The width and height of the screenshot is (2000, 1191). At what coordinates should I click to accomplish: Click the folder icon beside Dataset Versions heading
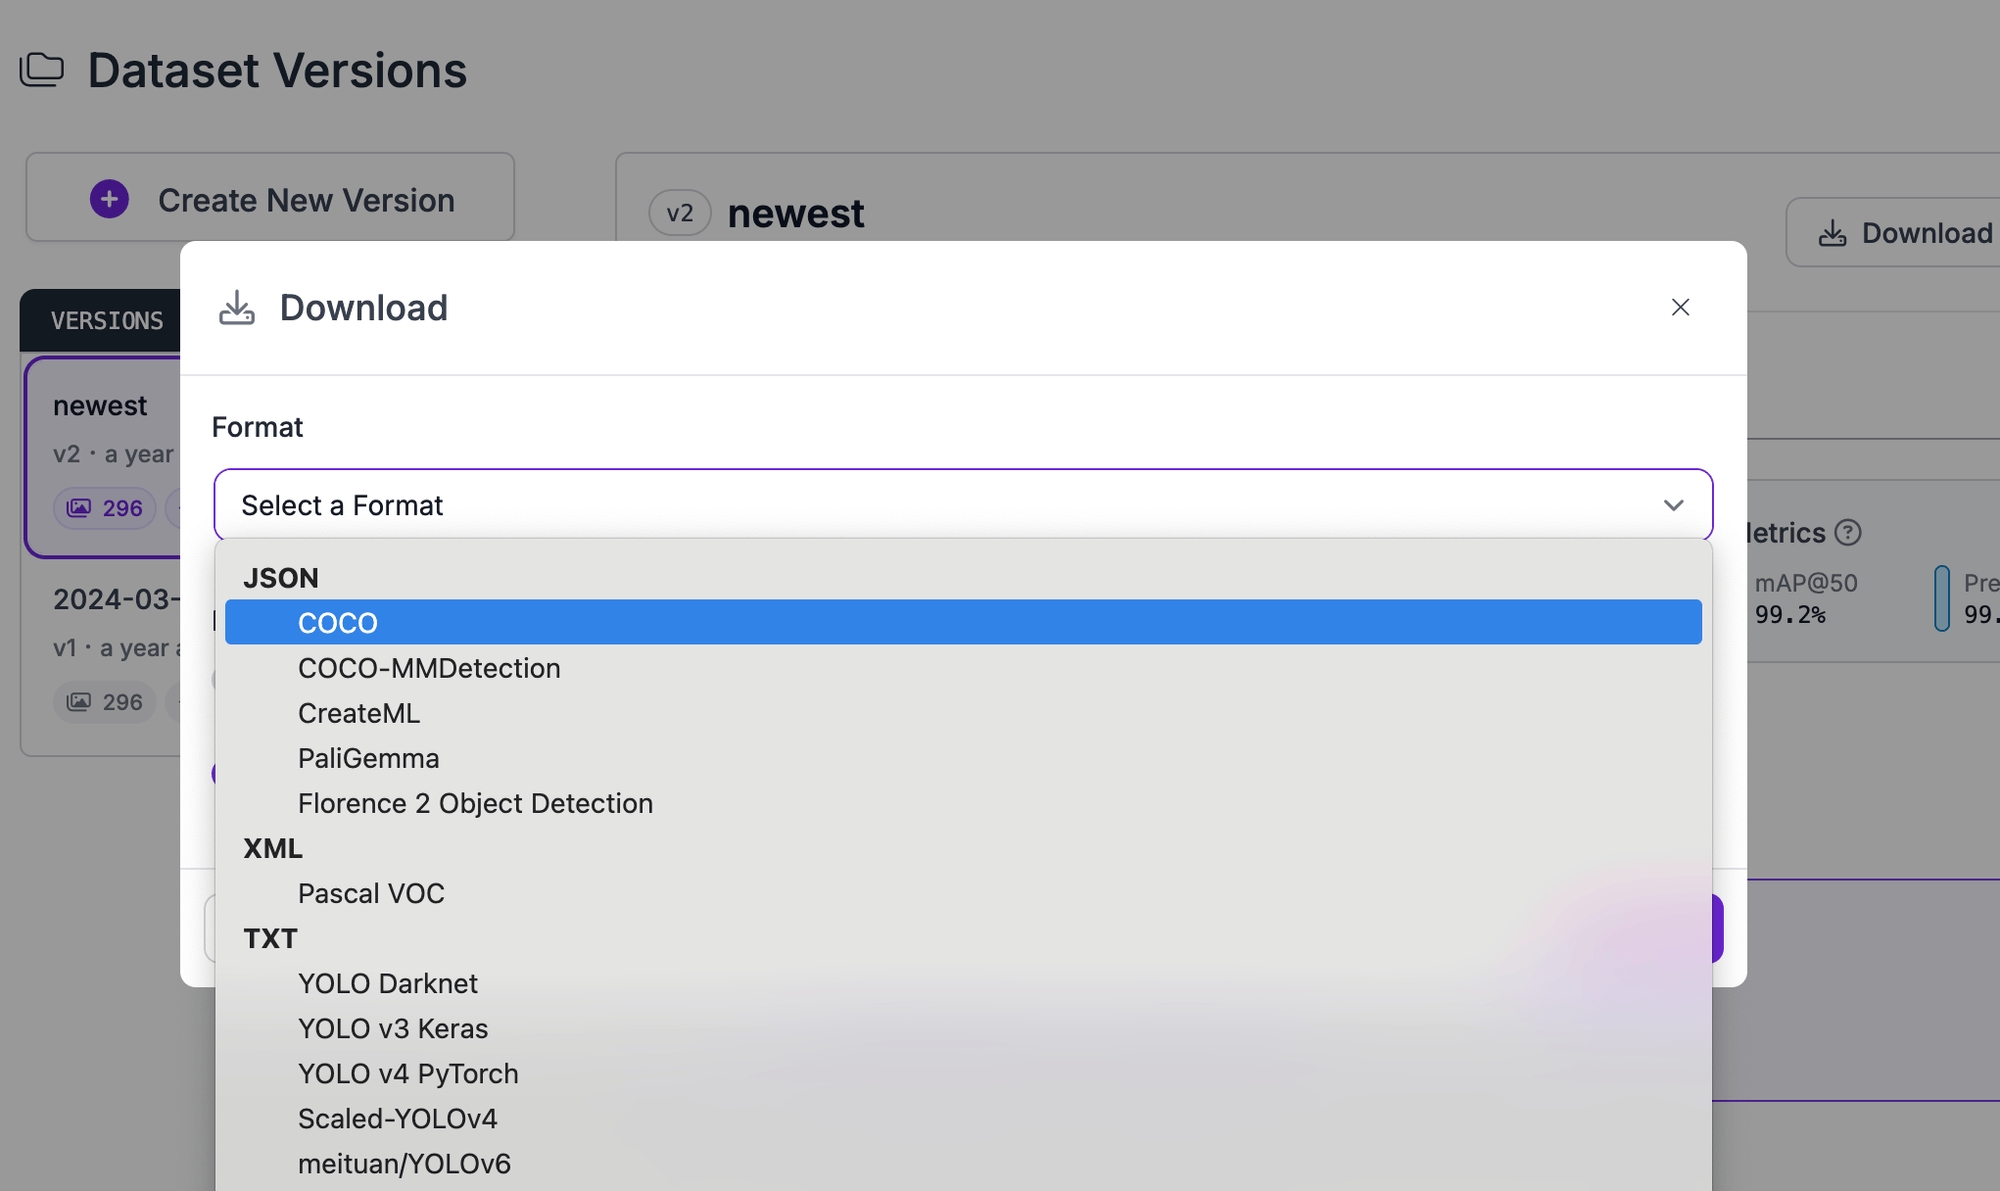click(41, 69)
